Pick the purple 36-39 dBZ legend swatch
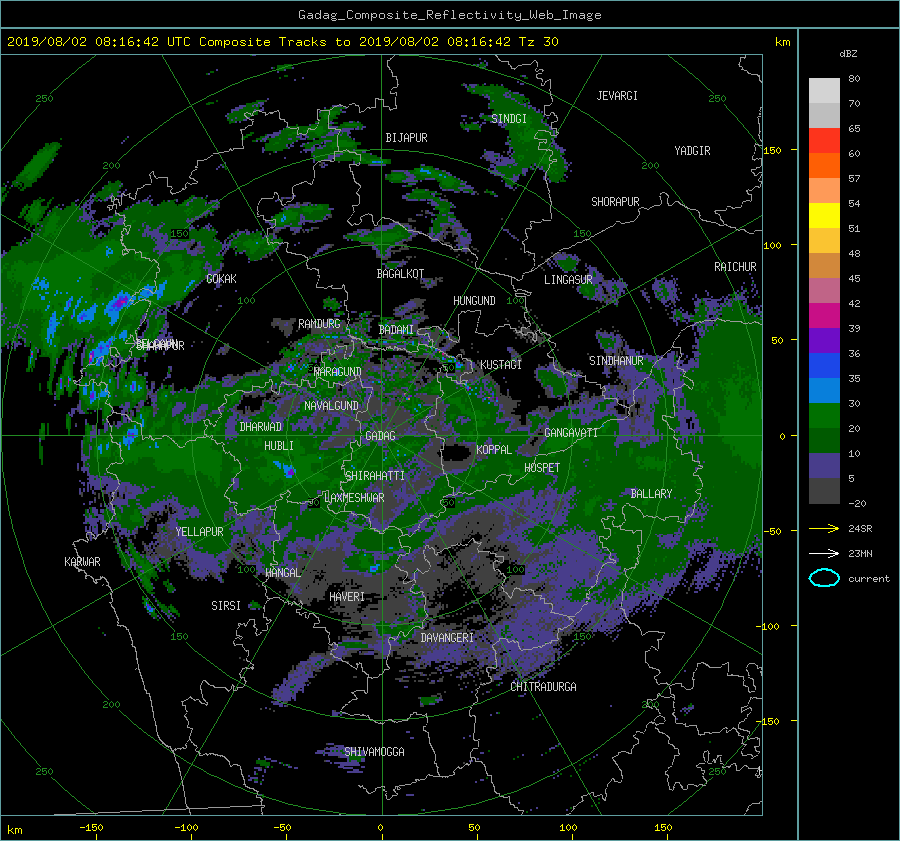 click(824, 340)
